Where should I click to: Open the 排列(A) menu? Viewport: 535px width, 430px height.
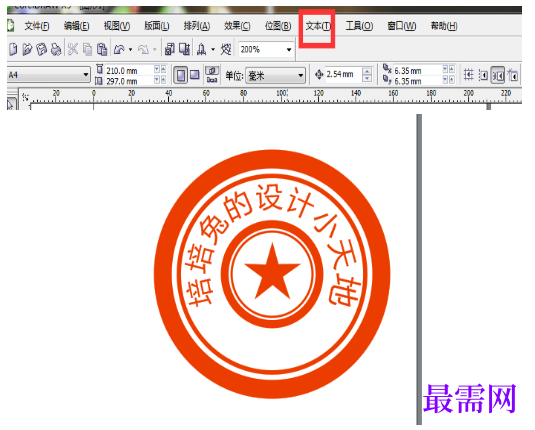click(x=197, y=26)
